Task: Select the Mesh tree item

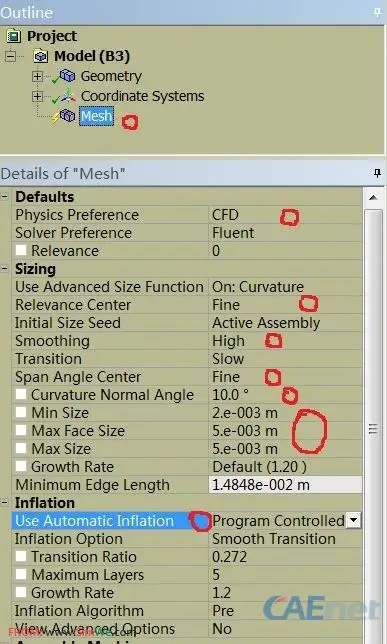Action: pyautogui.click(x=97, y=116)
